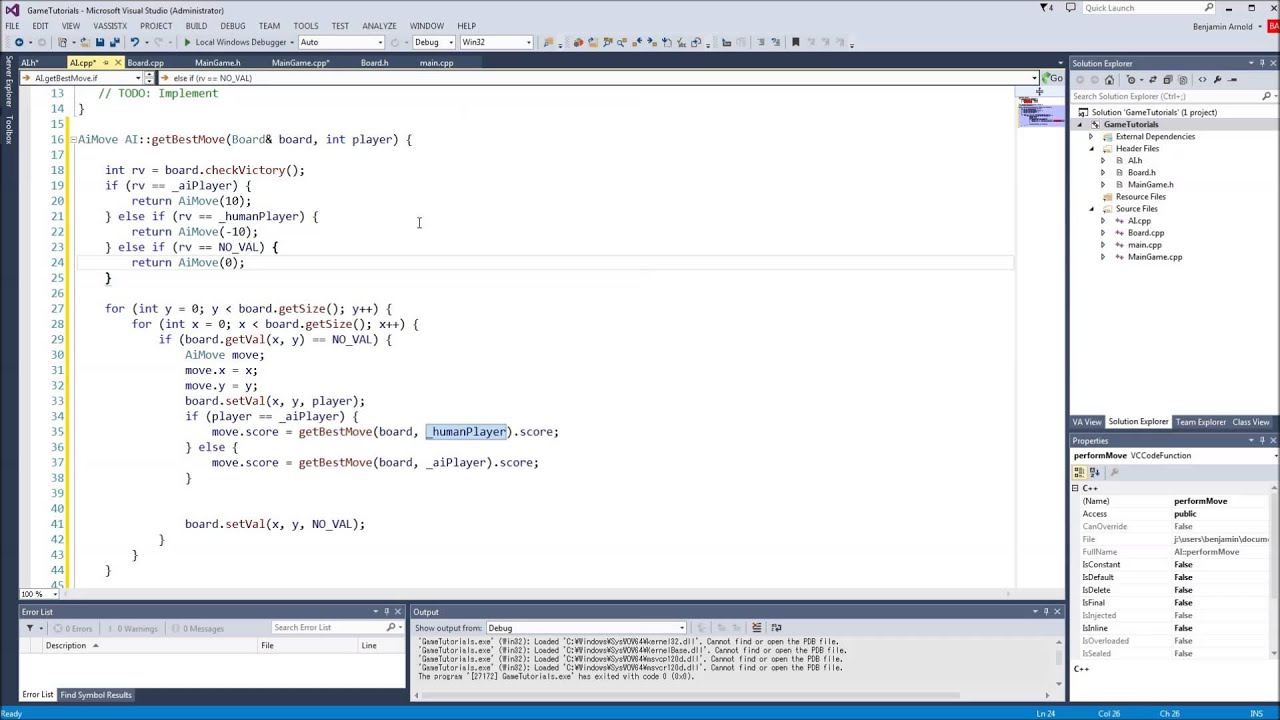
Task: Switch to the Board.cpp editor tab
Action: pos(145,63)
